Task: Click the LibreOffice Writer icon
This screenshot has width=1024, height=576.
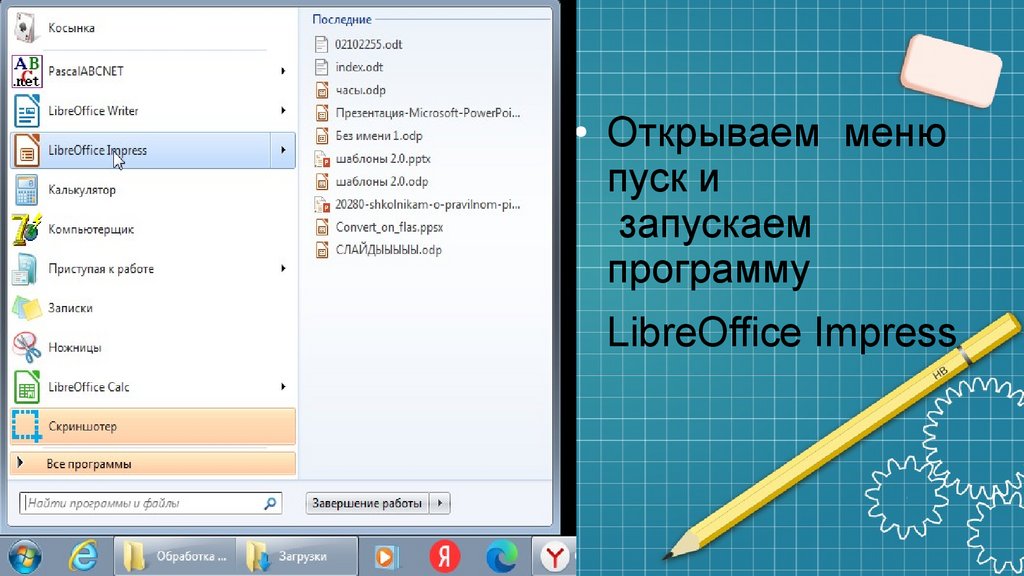Action: [x=27, y=110]
